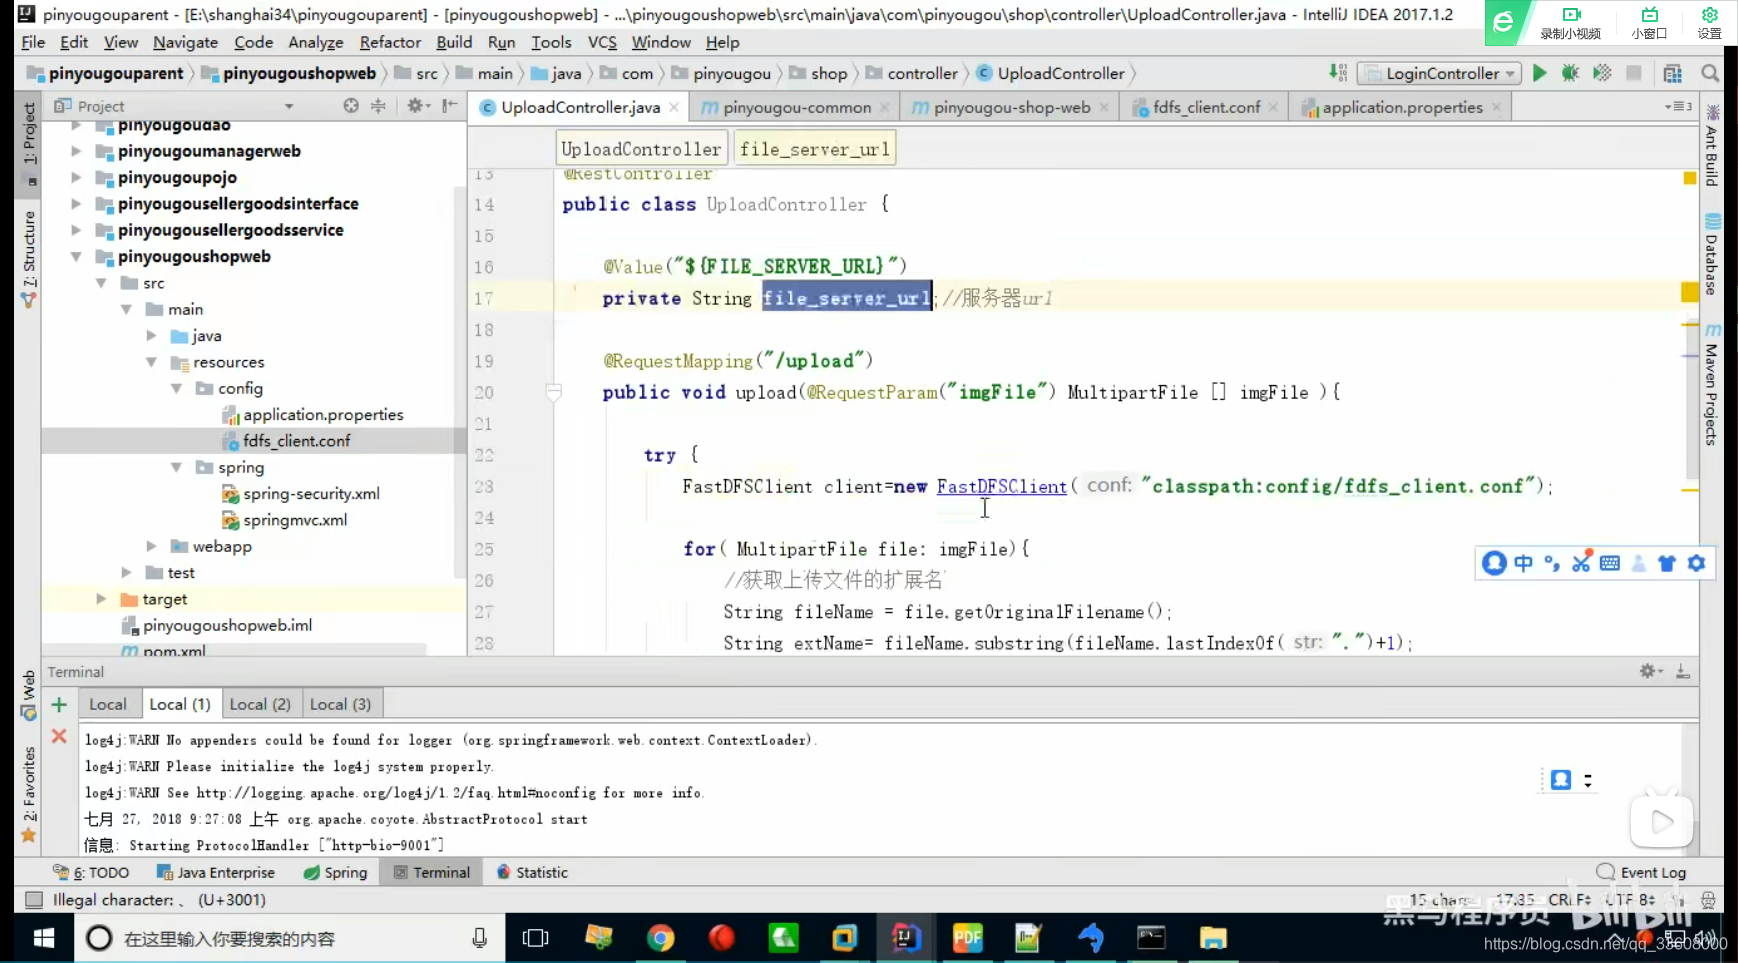Run with Coverage icon in toolbar

tap(1602, 73)
